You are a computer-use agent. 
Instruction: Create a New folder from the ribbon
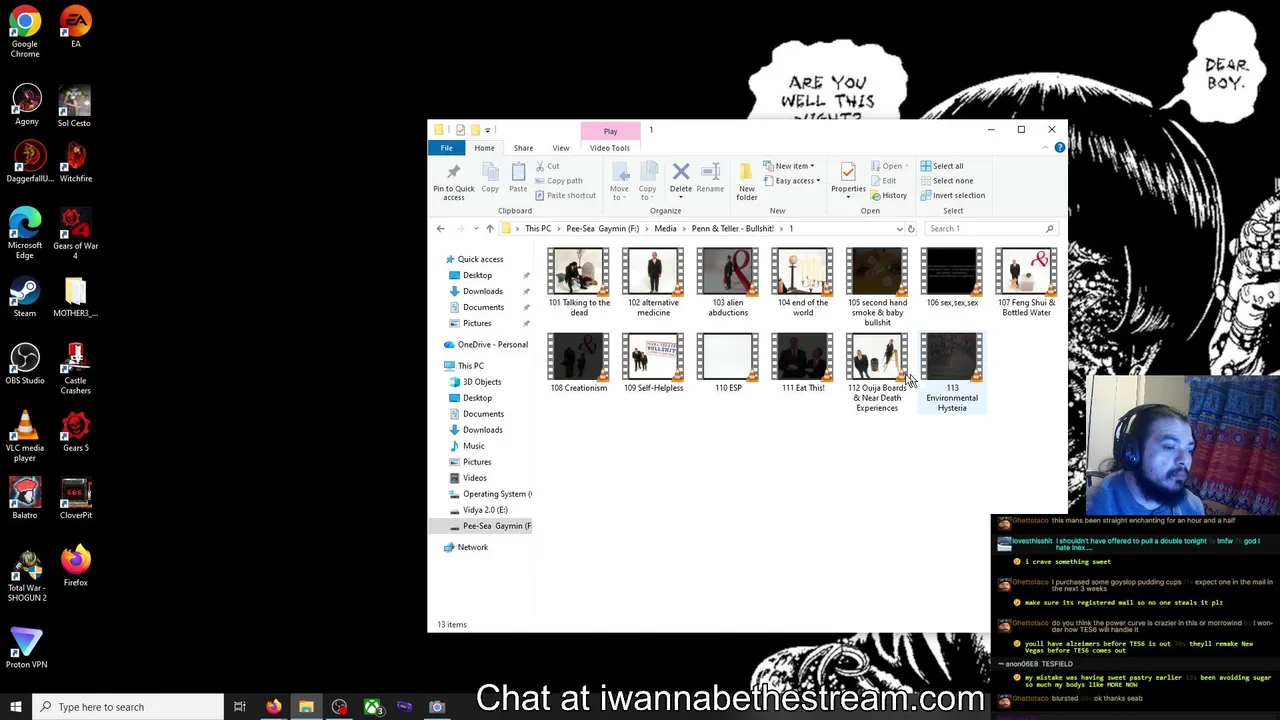[747, 181]
